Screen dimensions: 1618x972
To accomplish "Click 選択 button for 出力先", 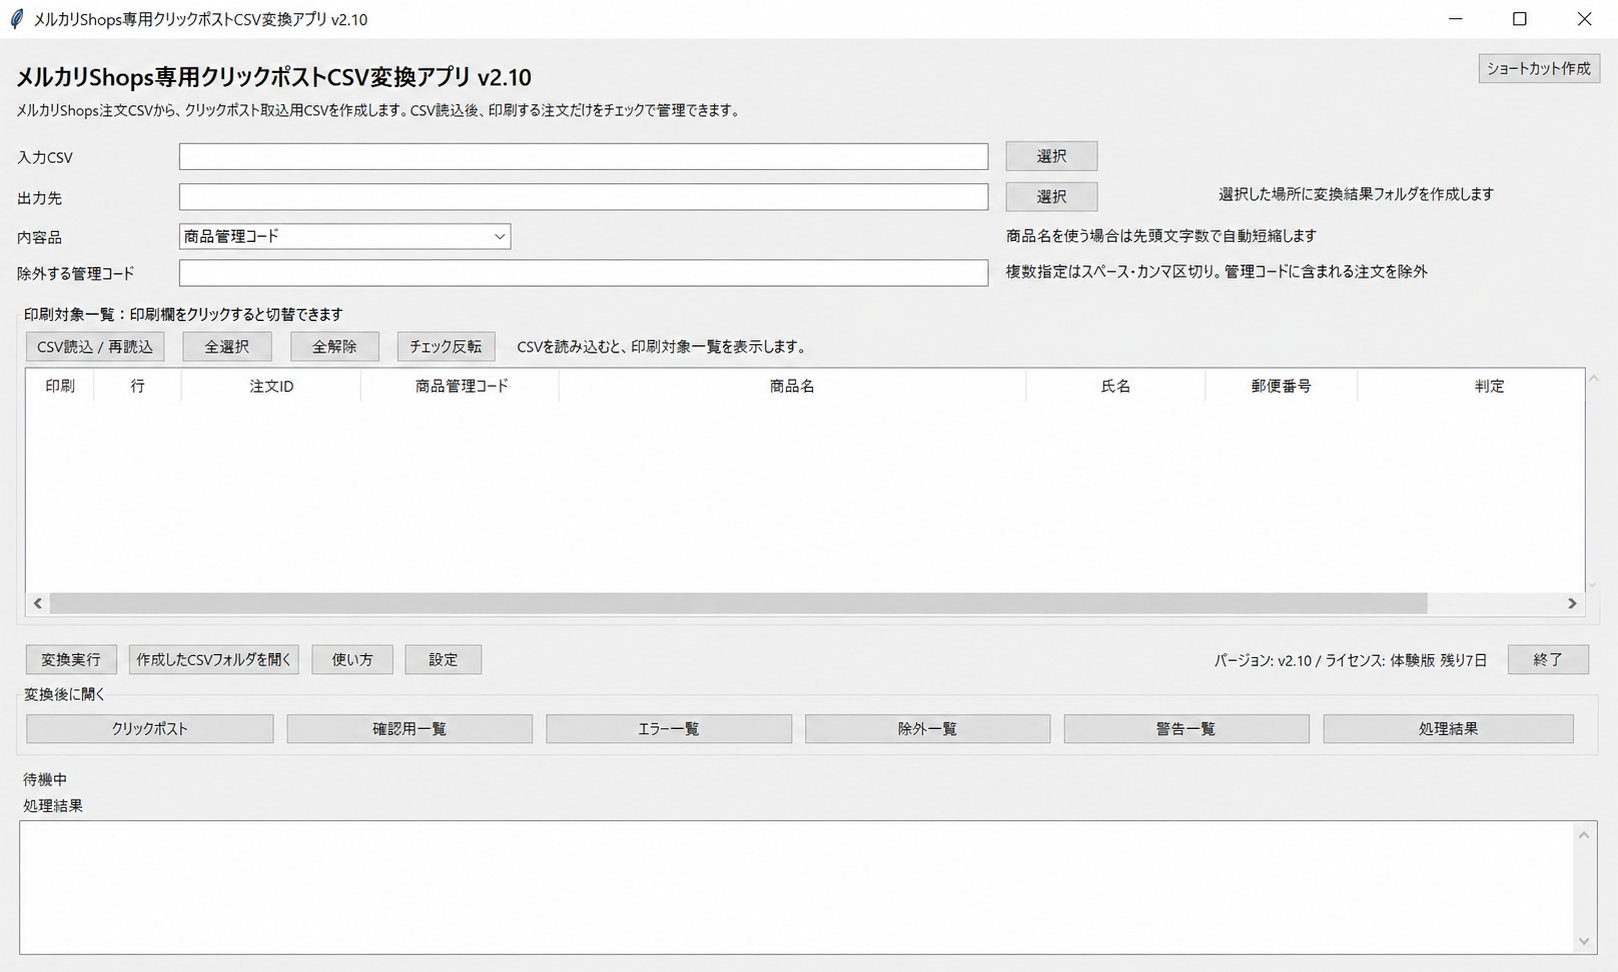I will point(1051,197).
